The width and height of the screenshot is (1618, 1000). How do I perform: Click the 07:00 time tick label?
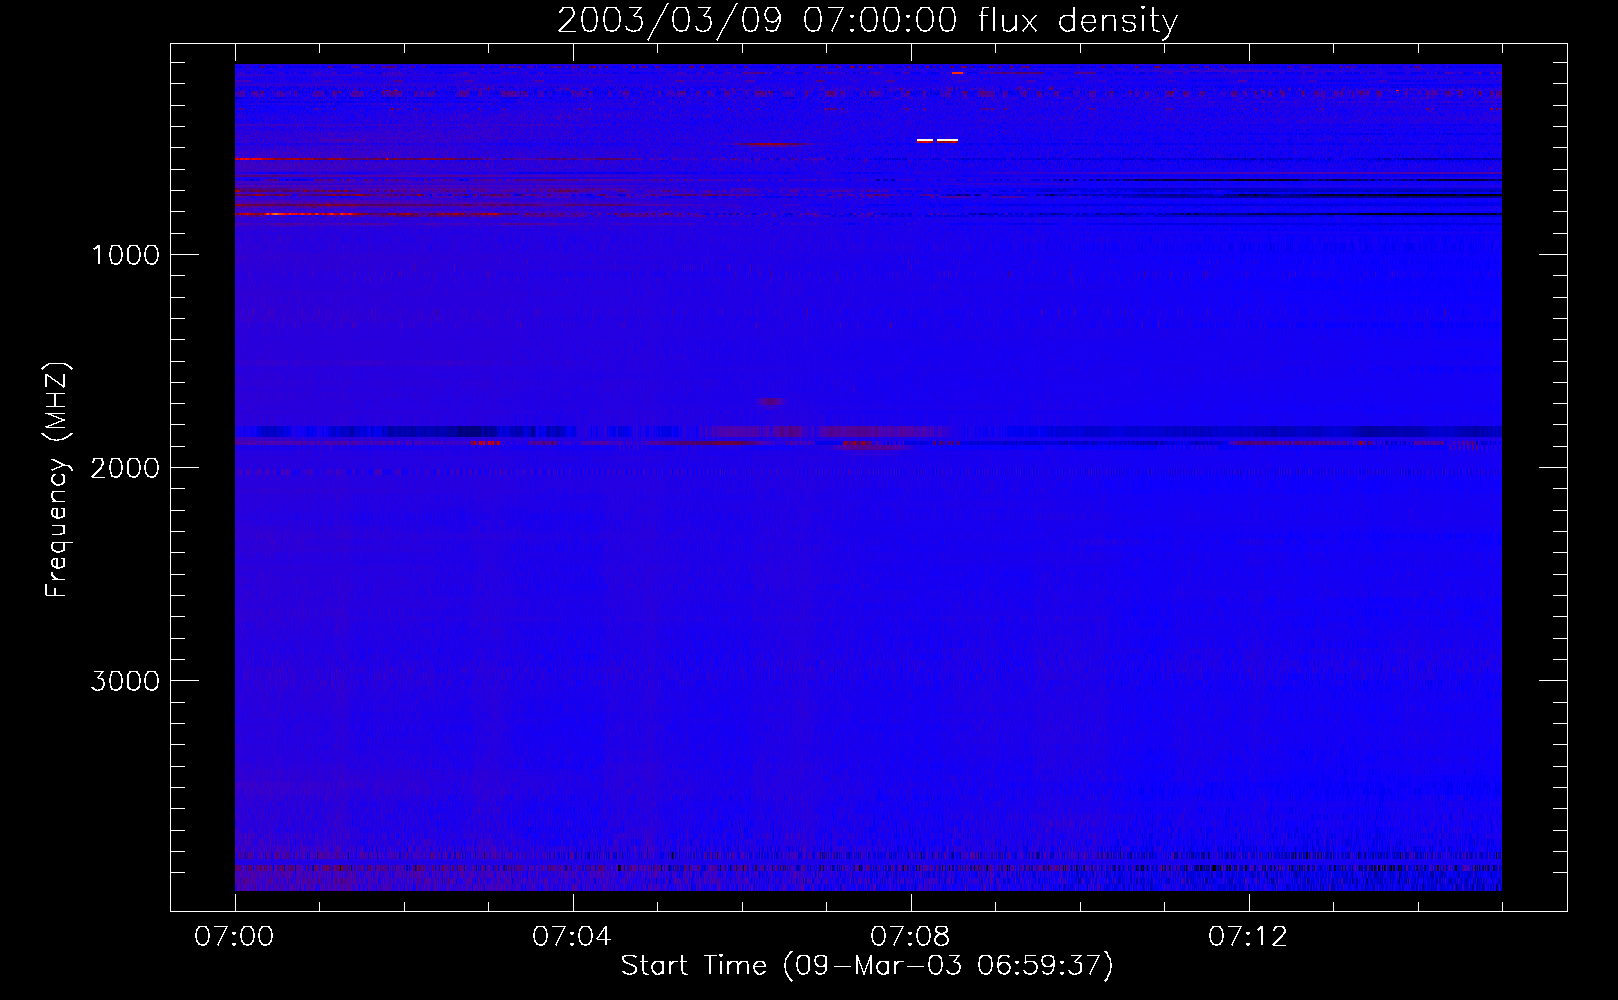pyautogui.click(x=234, y=937)
